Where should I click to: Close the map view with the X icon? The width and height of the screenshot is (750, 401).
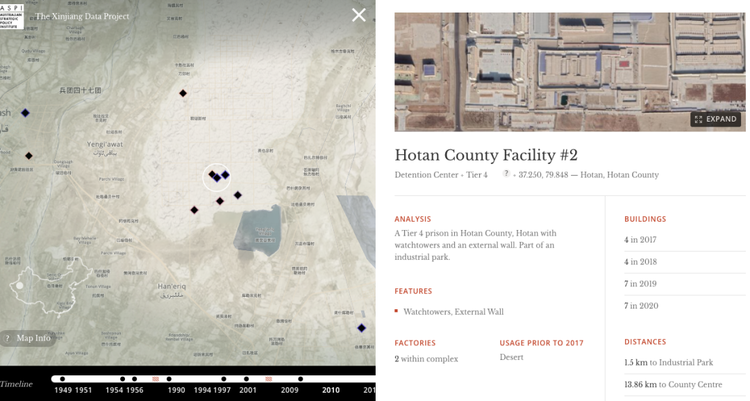pos(358,15)
